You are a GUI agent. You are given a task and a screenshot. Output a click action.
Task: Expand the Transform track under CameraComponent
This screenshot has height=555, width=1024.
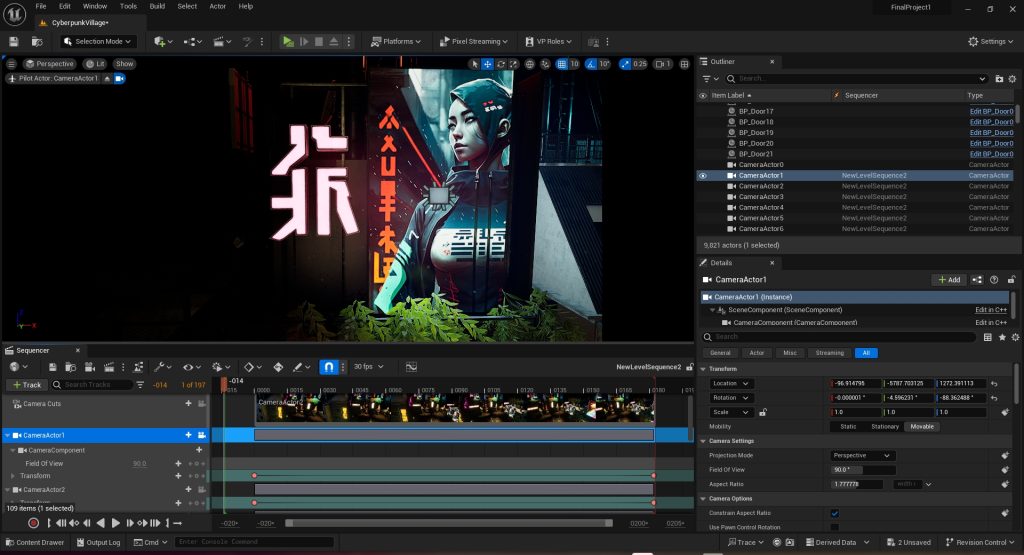(x=13, y=476)
